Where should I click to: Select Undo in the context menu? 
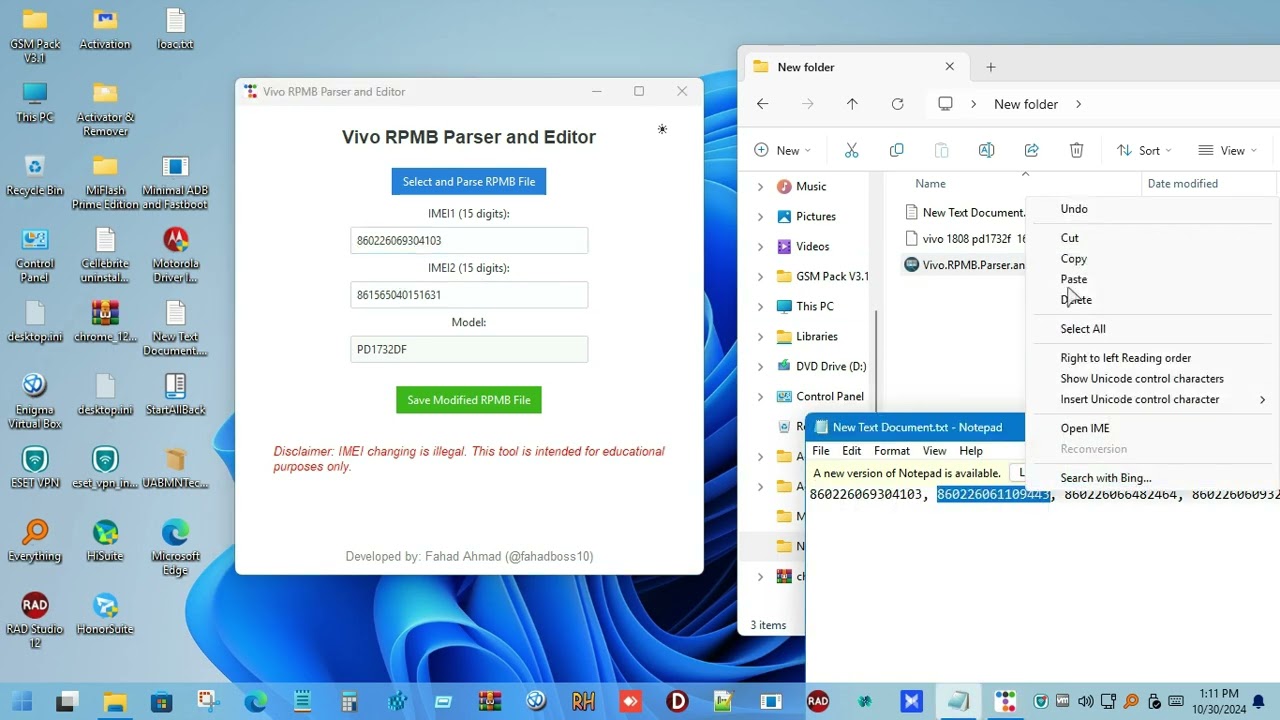(x=1074, y=209)
